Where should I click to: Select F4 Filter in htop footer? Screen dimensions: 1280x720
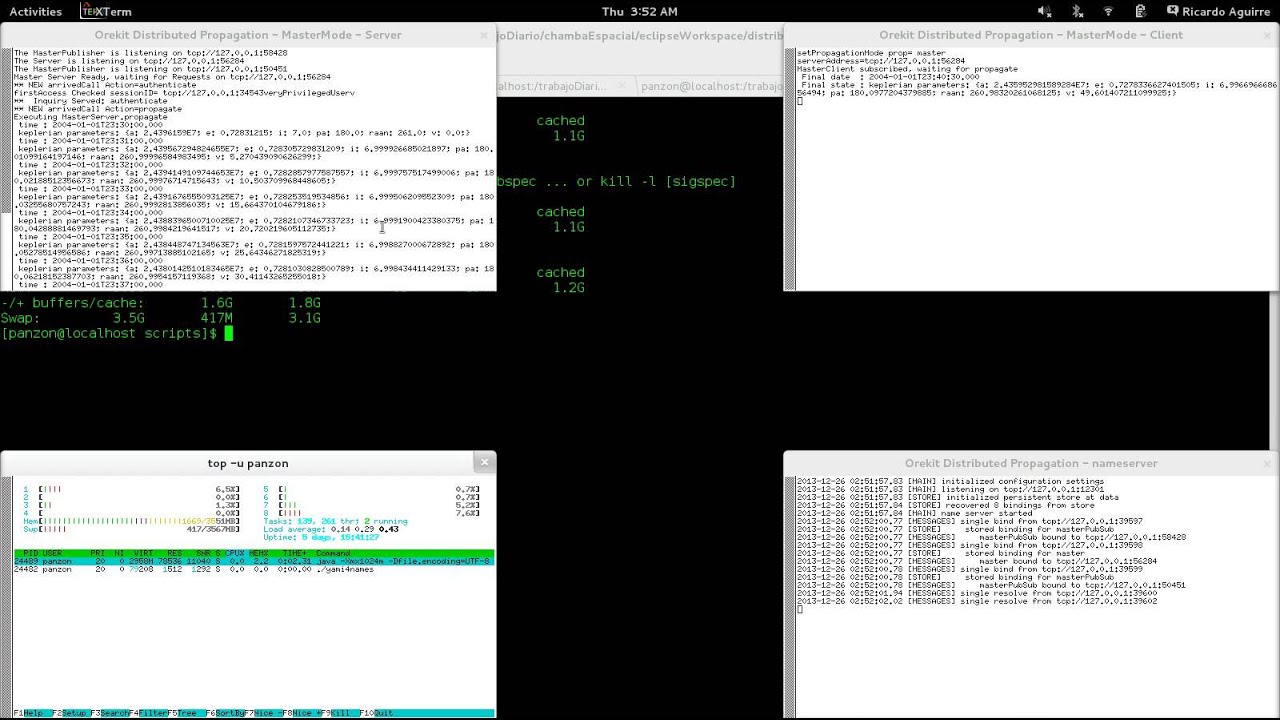coord(150,713)
